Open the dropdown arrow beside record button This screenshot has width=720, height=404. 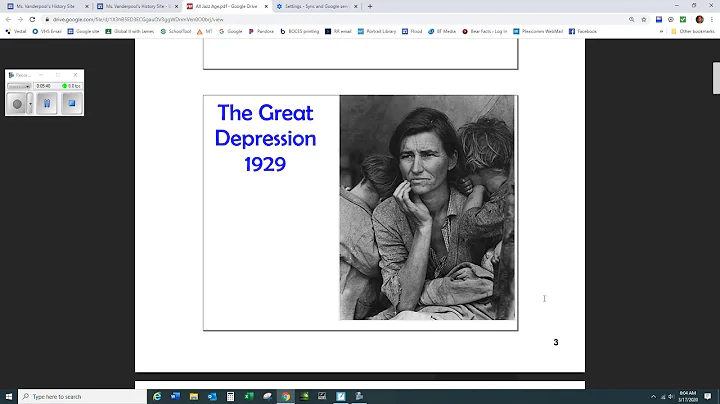click(30, 104)
